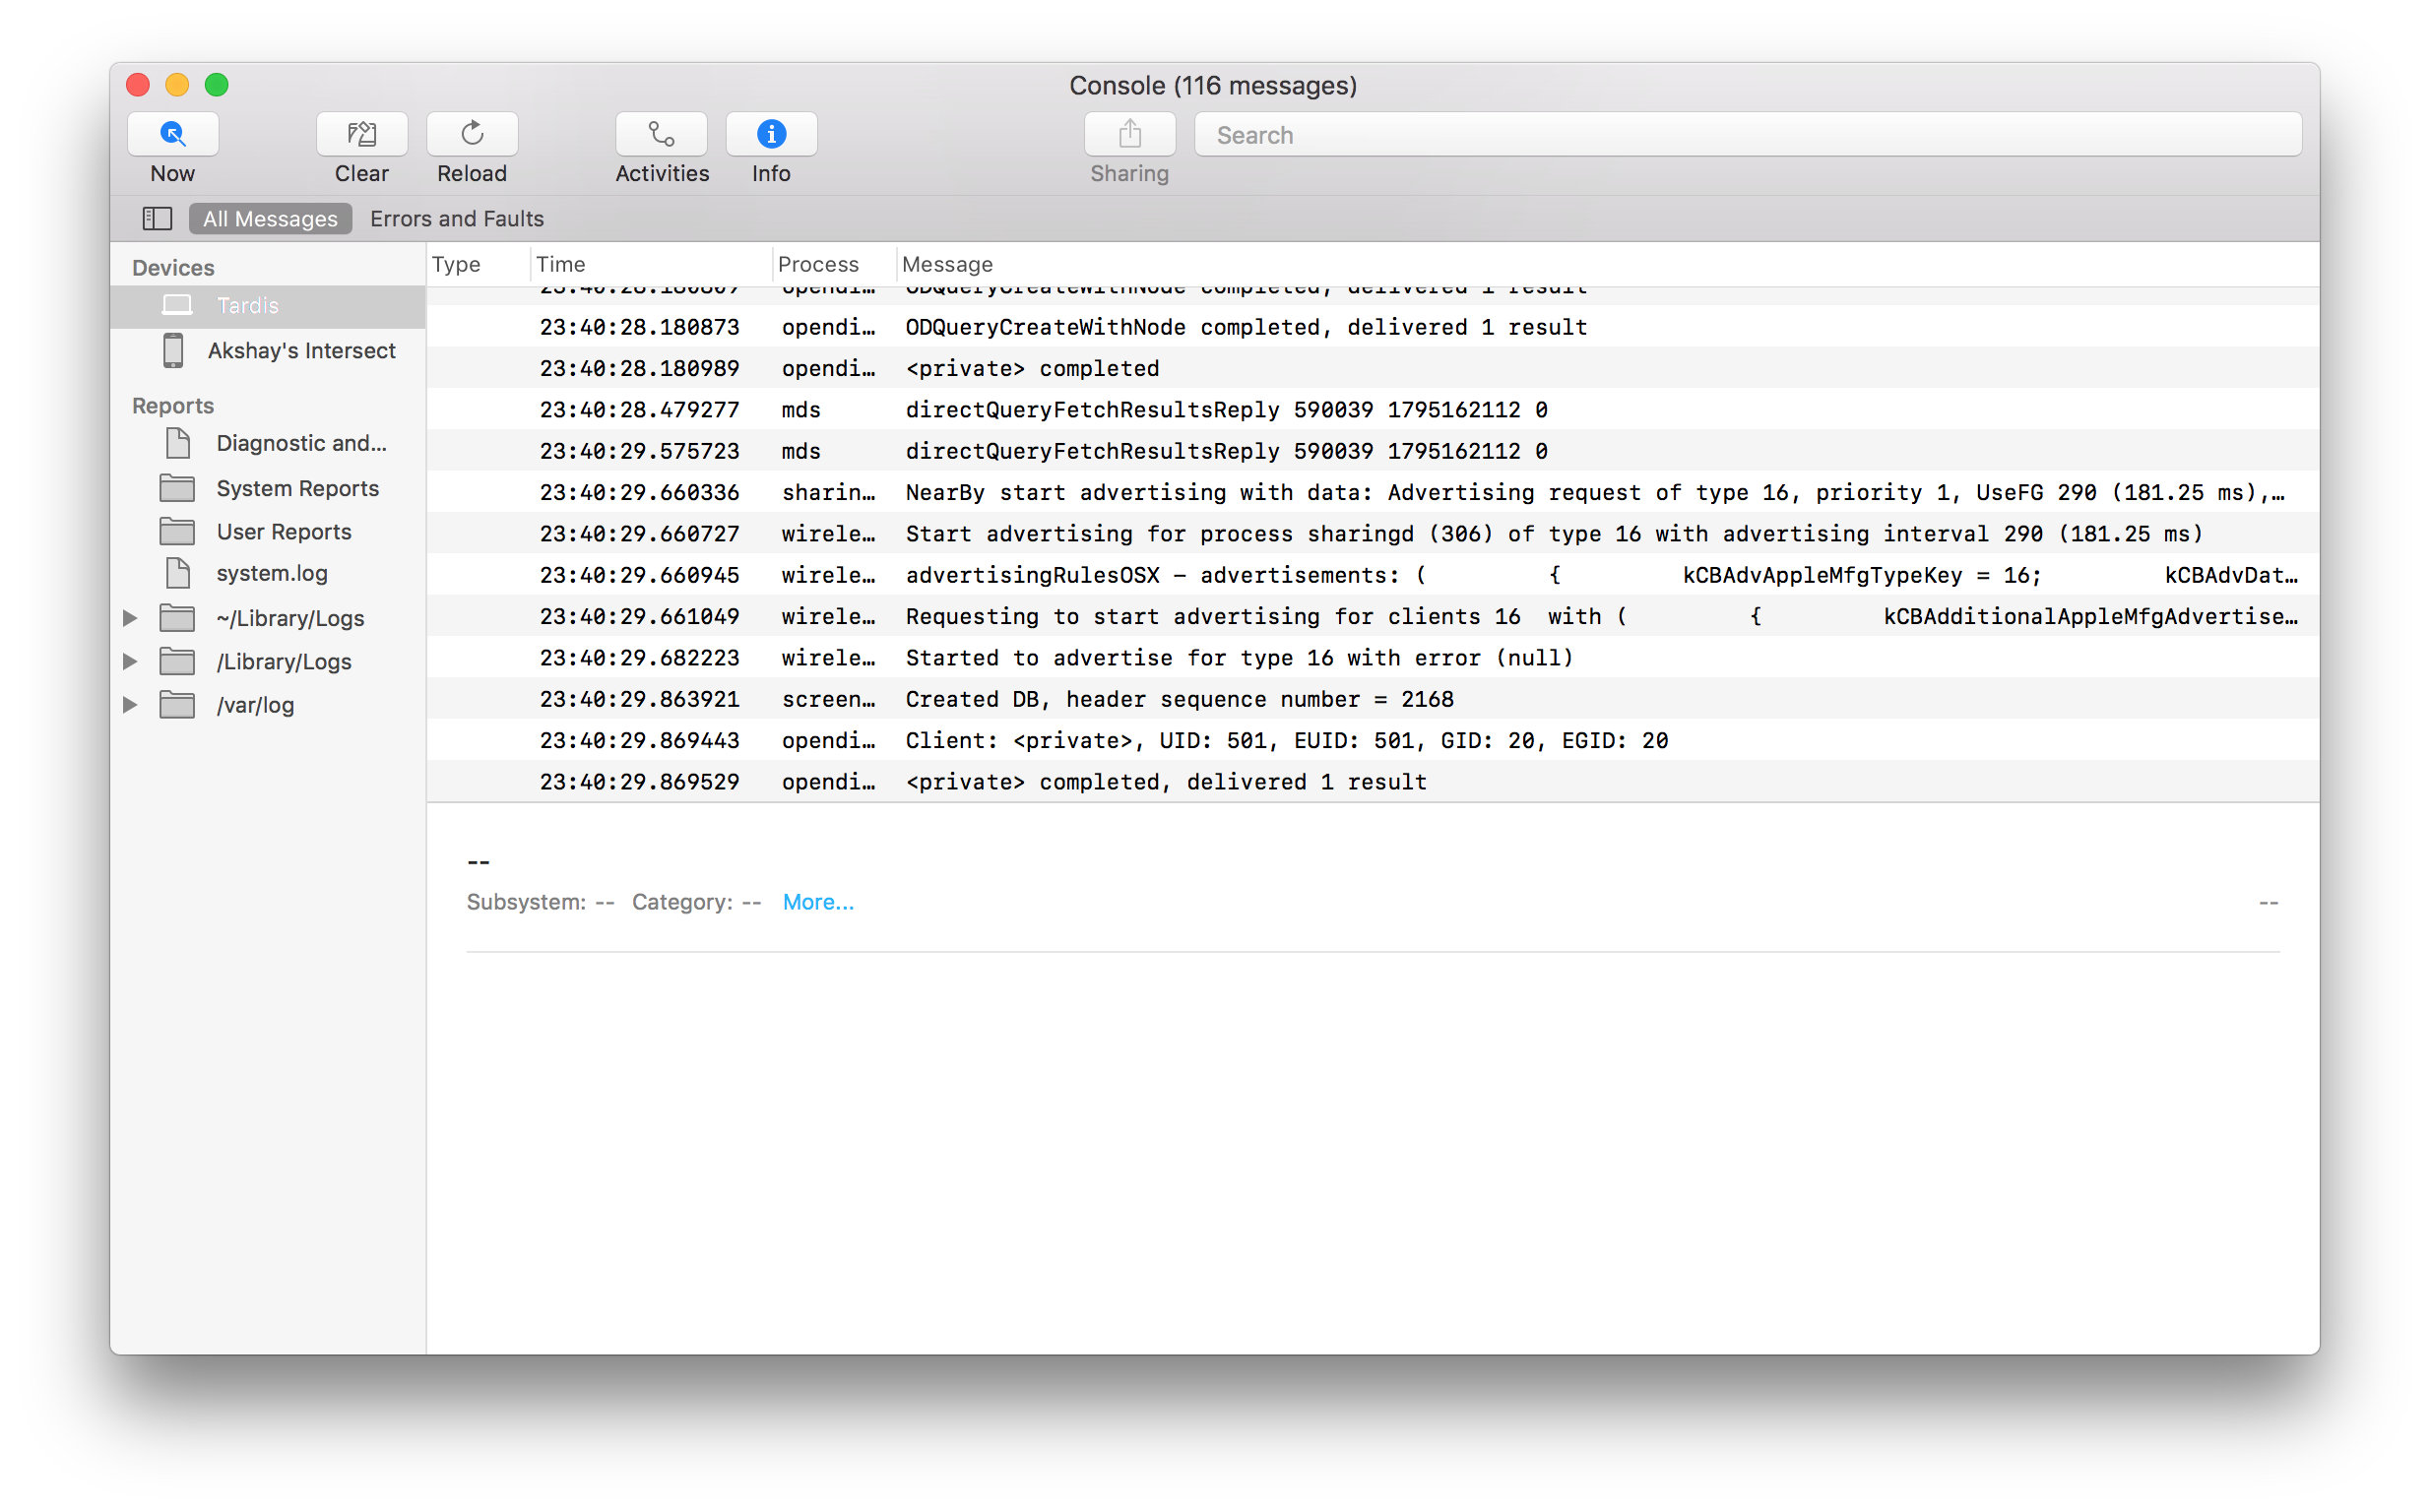Click the Diagnostic document icon

point(178,442)
